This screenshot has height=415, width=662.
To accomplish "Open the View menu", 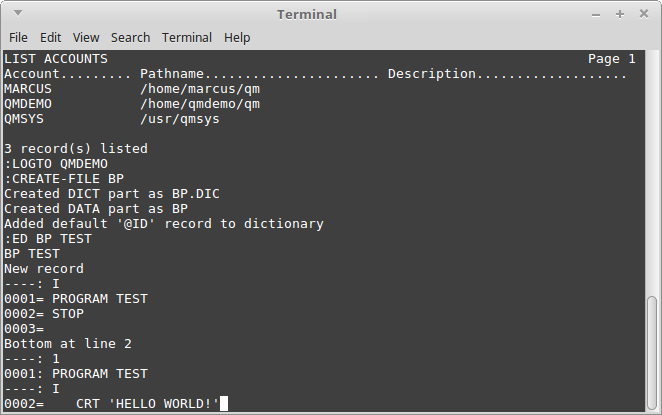I will (86, 38).
